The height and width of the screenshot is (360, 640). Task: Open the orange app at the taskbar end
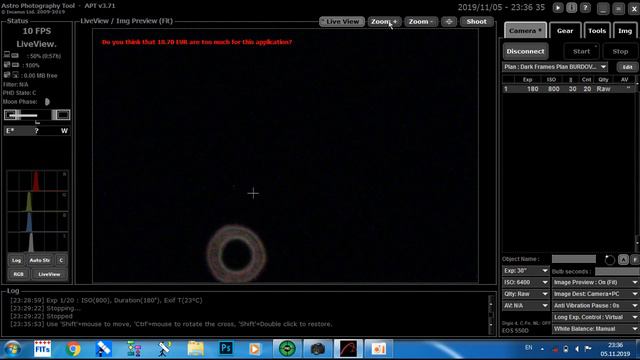378,349
